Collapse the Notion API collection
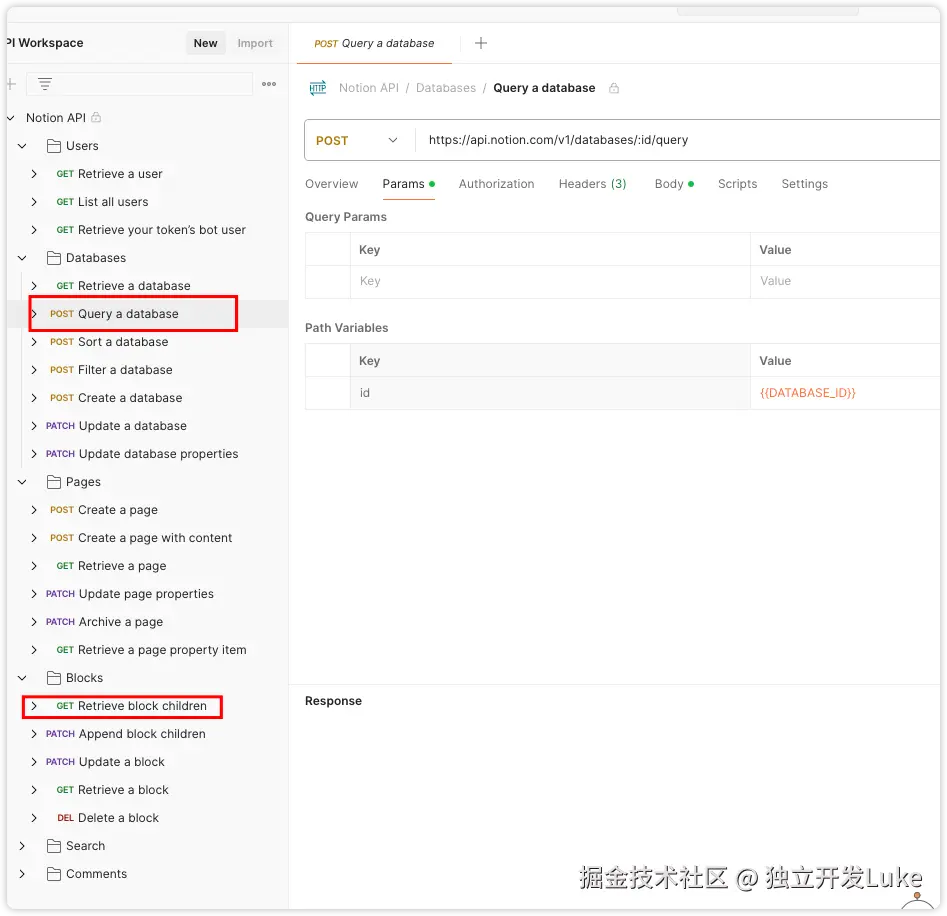This screenshot has height=916, width=947. [x=11, y=118]
